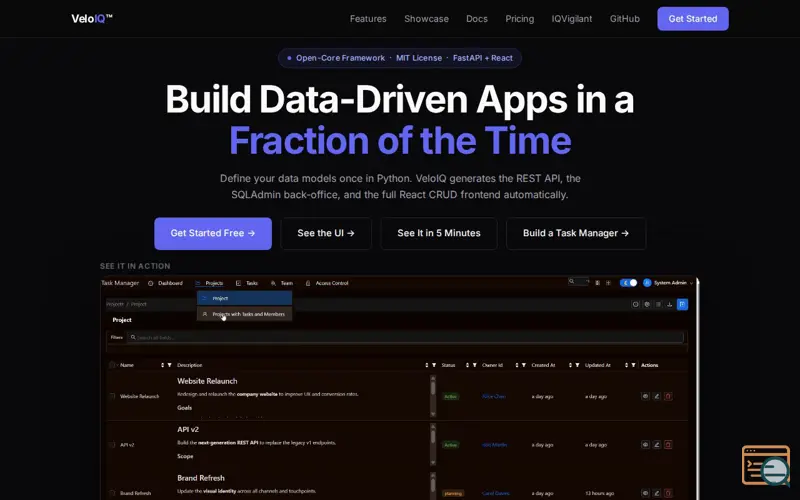Click the magnifier icon in the top bar search
This screenshot has height=500, width=800.
tap(571, 281)
